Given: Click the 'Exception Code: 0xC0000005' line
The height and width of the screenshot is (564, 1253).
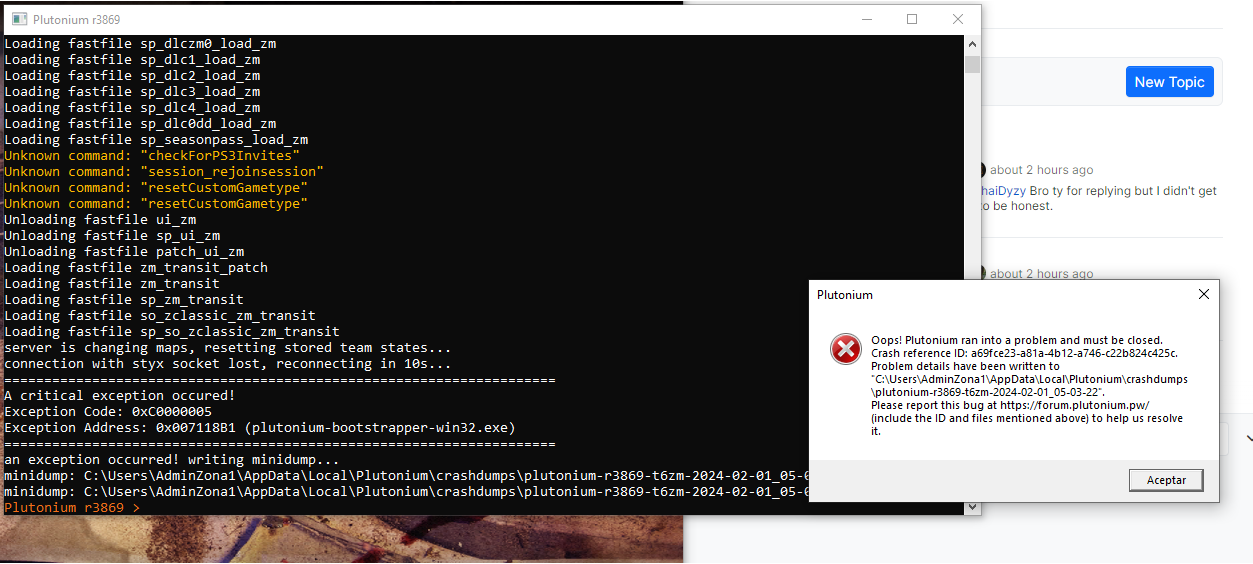Looking at the screenshot, I should coord(108,412).
